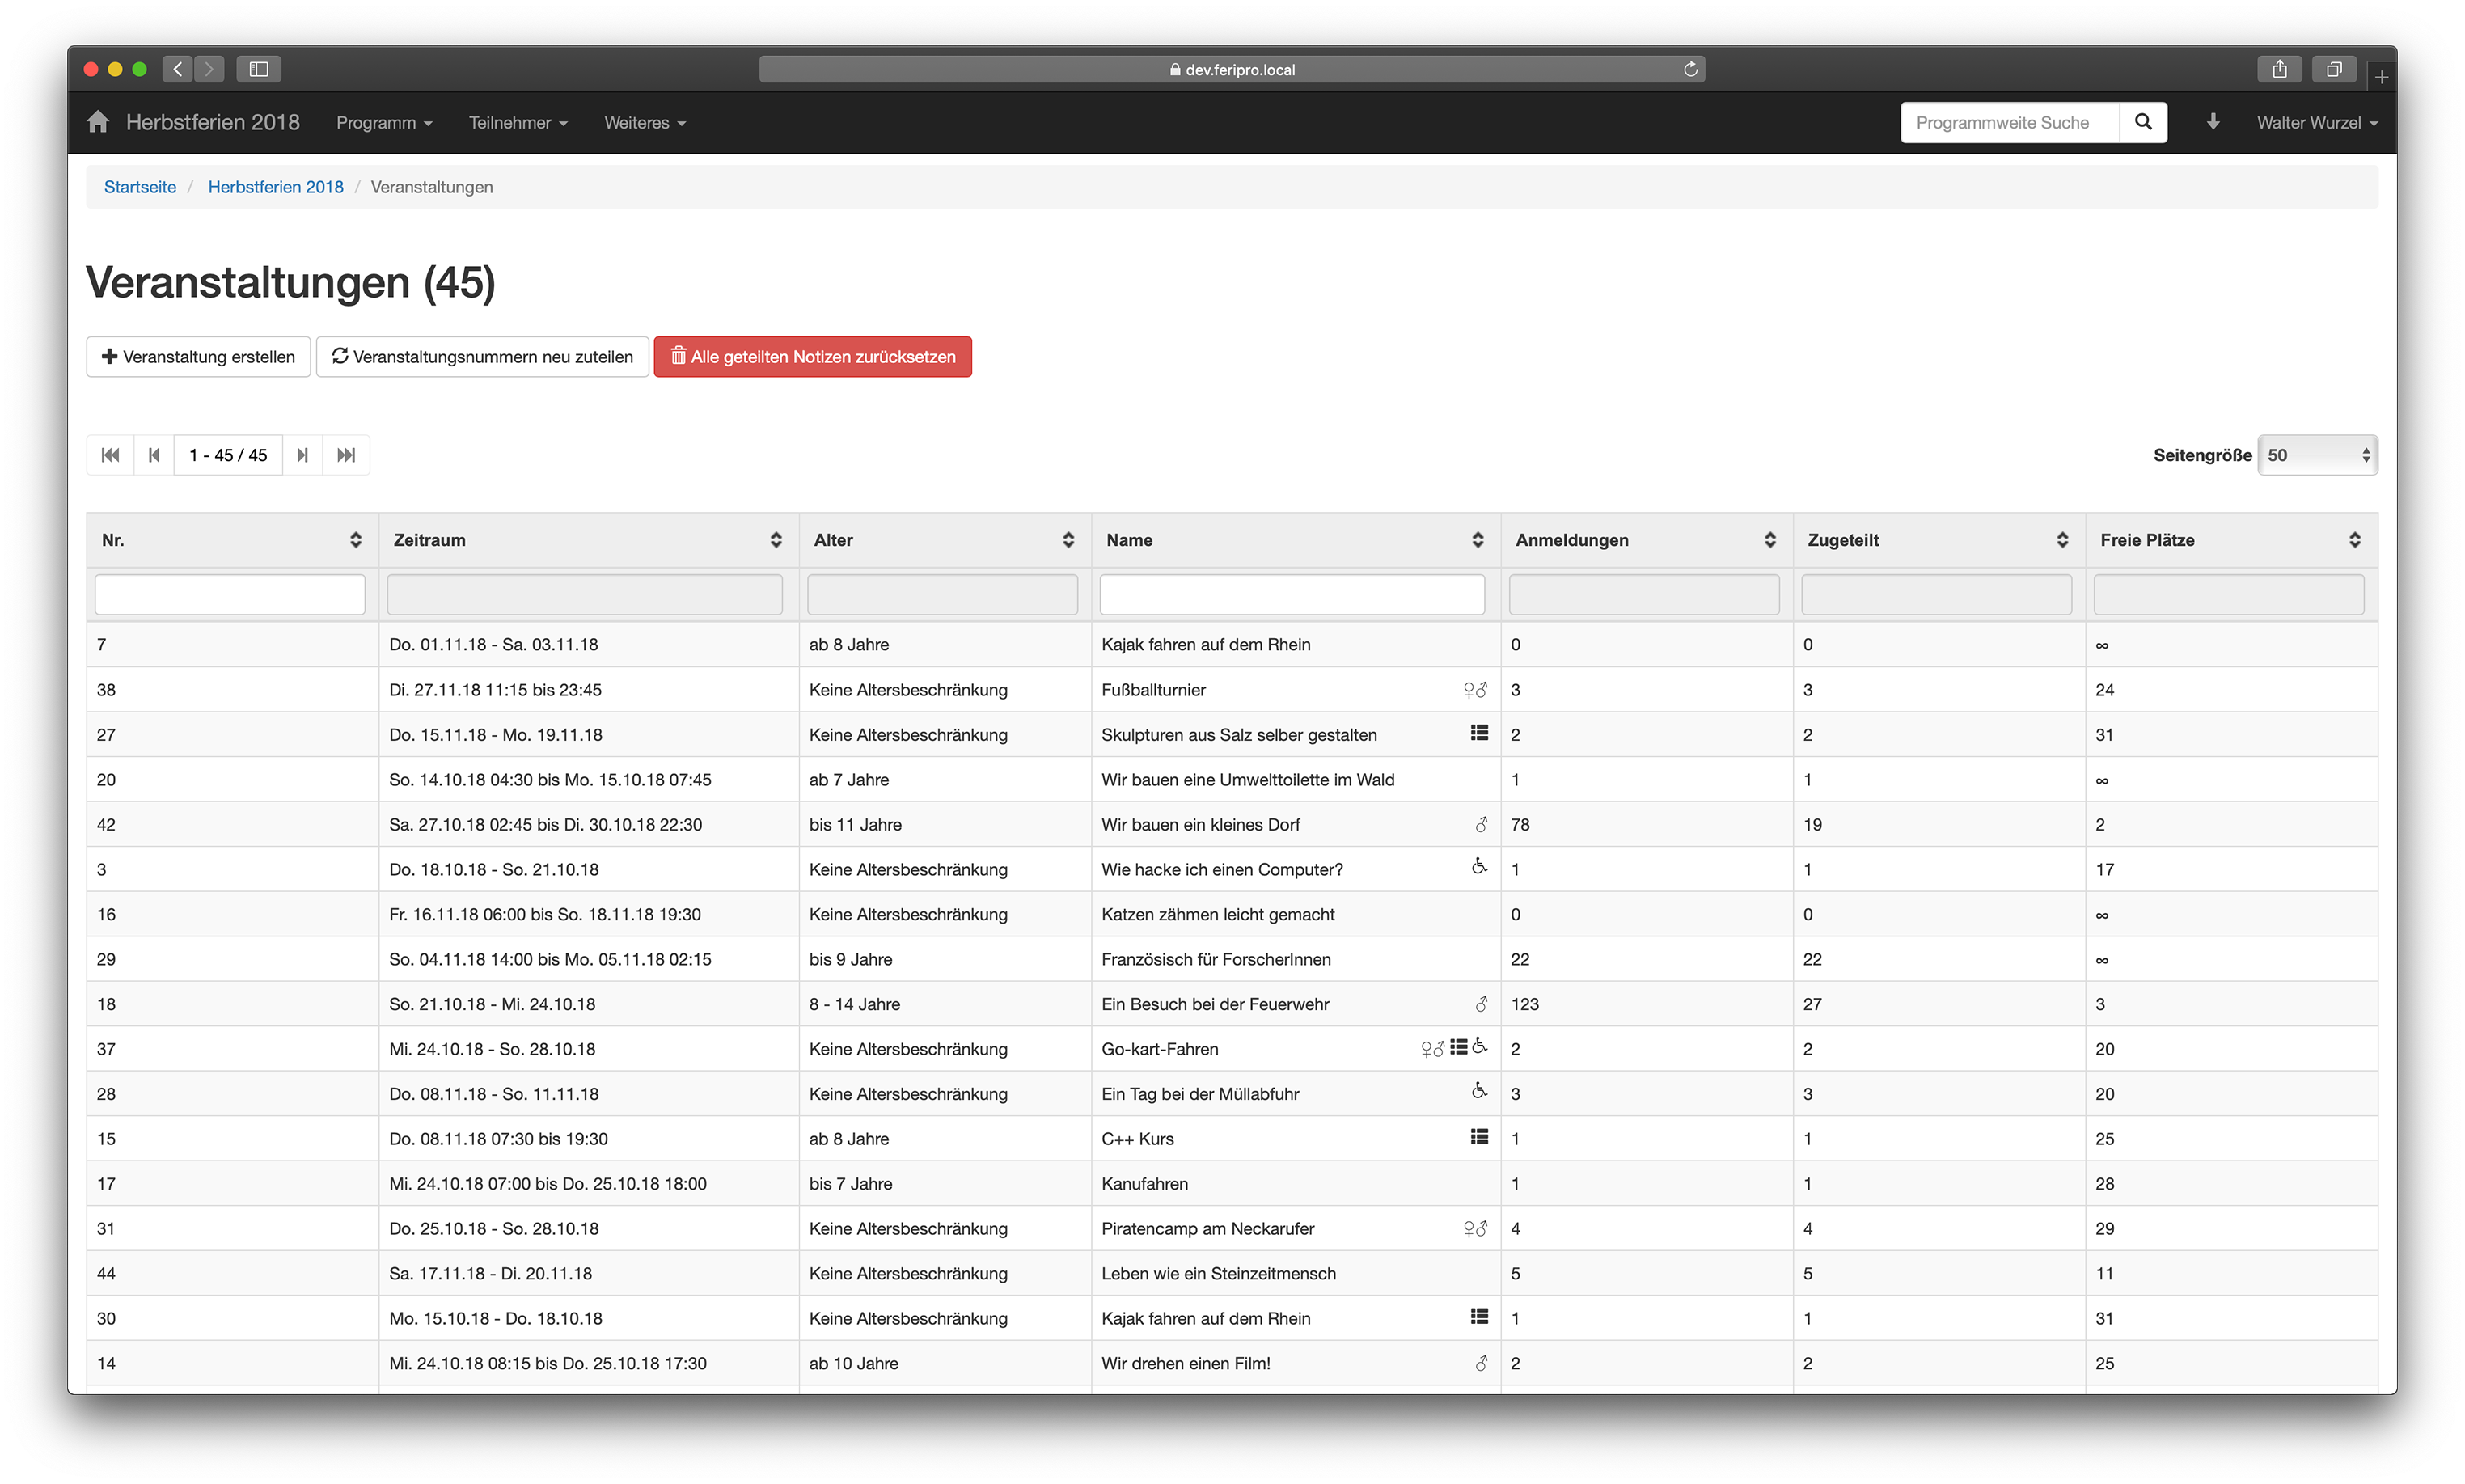Open the Teilnehmer menu

517,122
